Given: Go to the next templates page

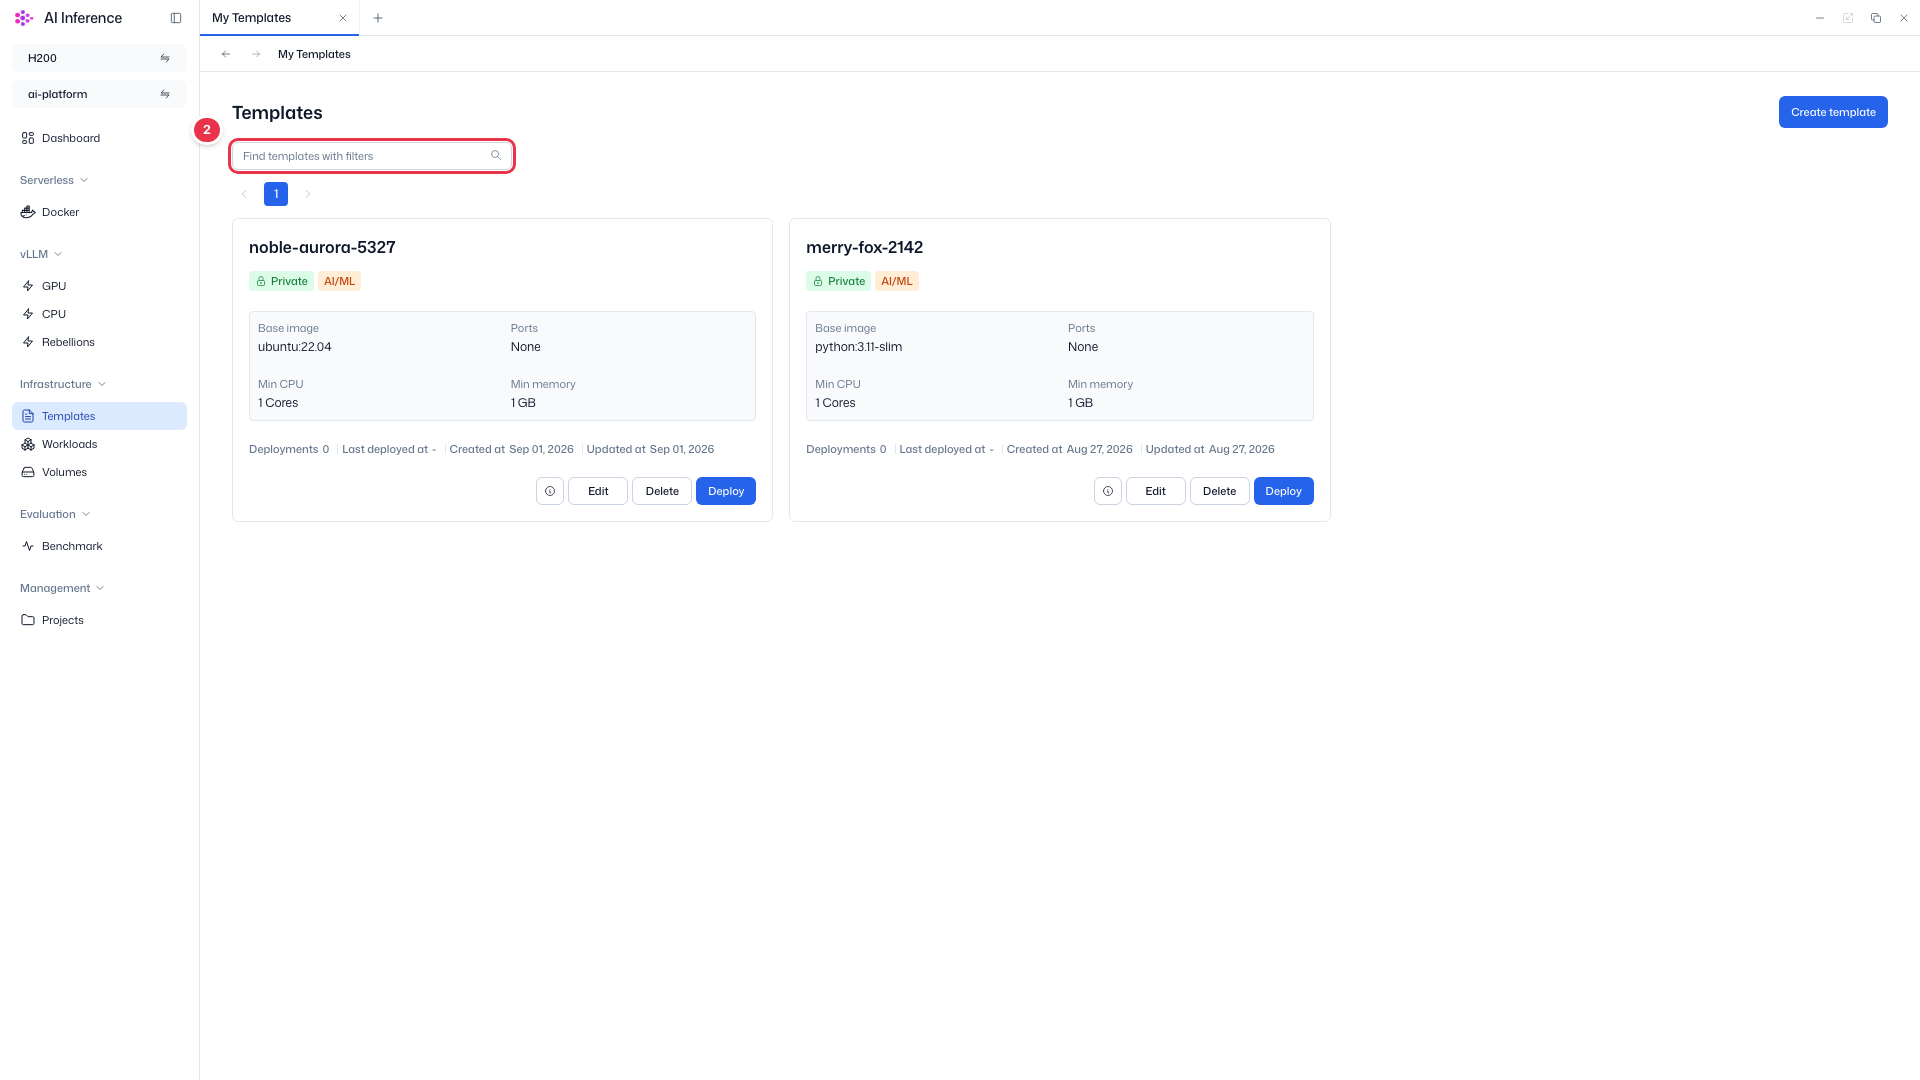Looking at the screenshot, I should click(308, 194).
